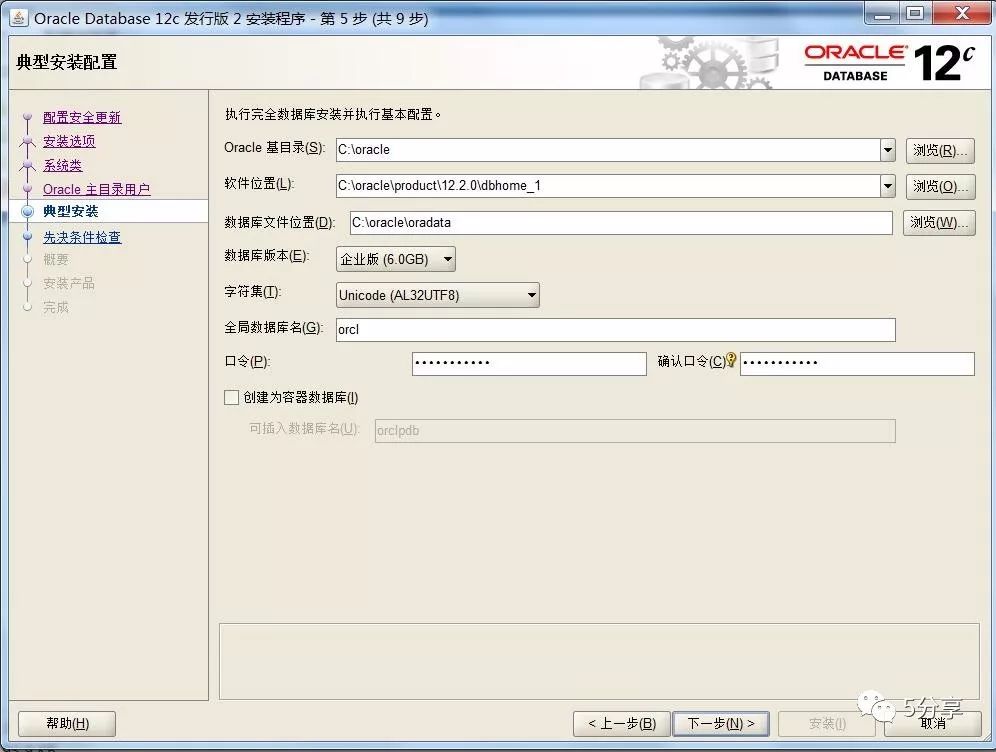Image resolution: width=996 pixels, height=752 pixels.
Task: Click the 数据库文件位置 field
Action: pyautogui.click(x=621, y=223)
